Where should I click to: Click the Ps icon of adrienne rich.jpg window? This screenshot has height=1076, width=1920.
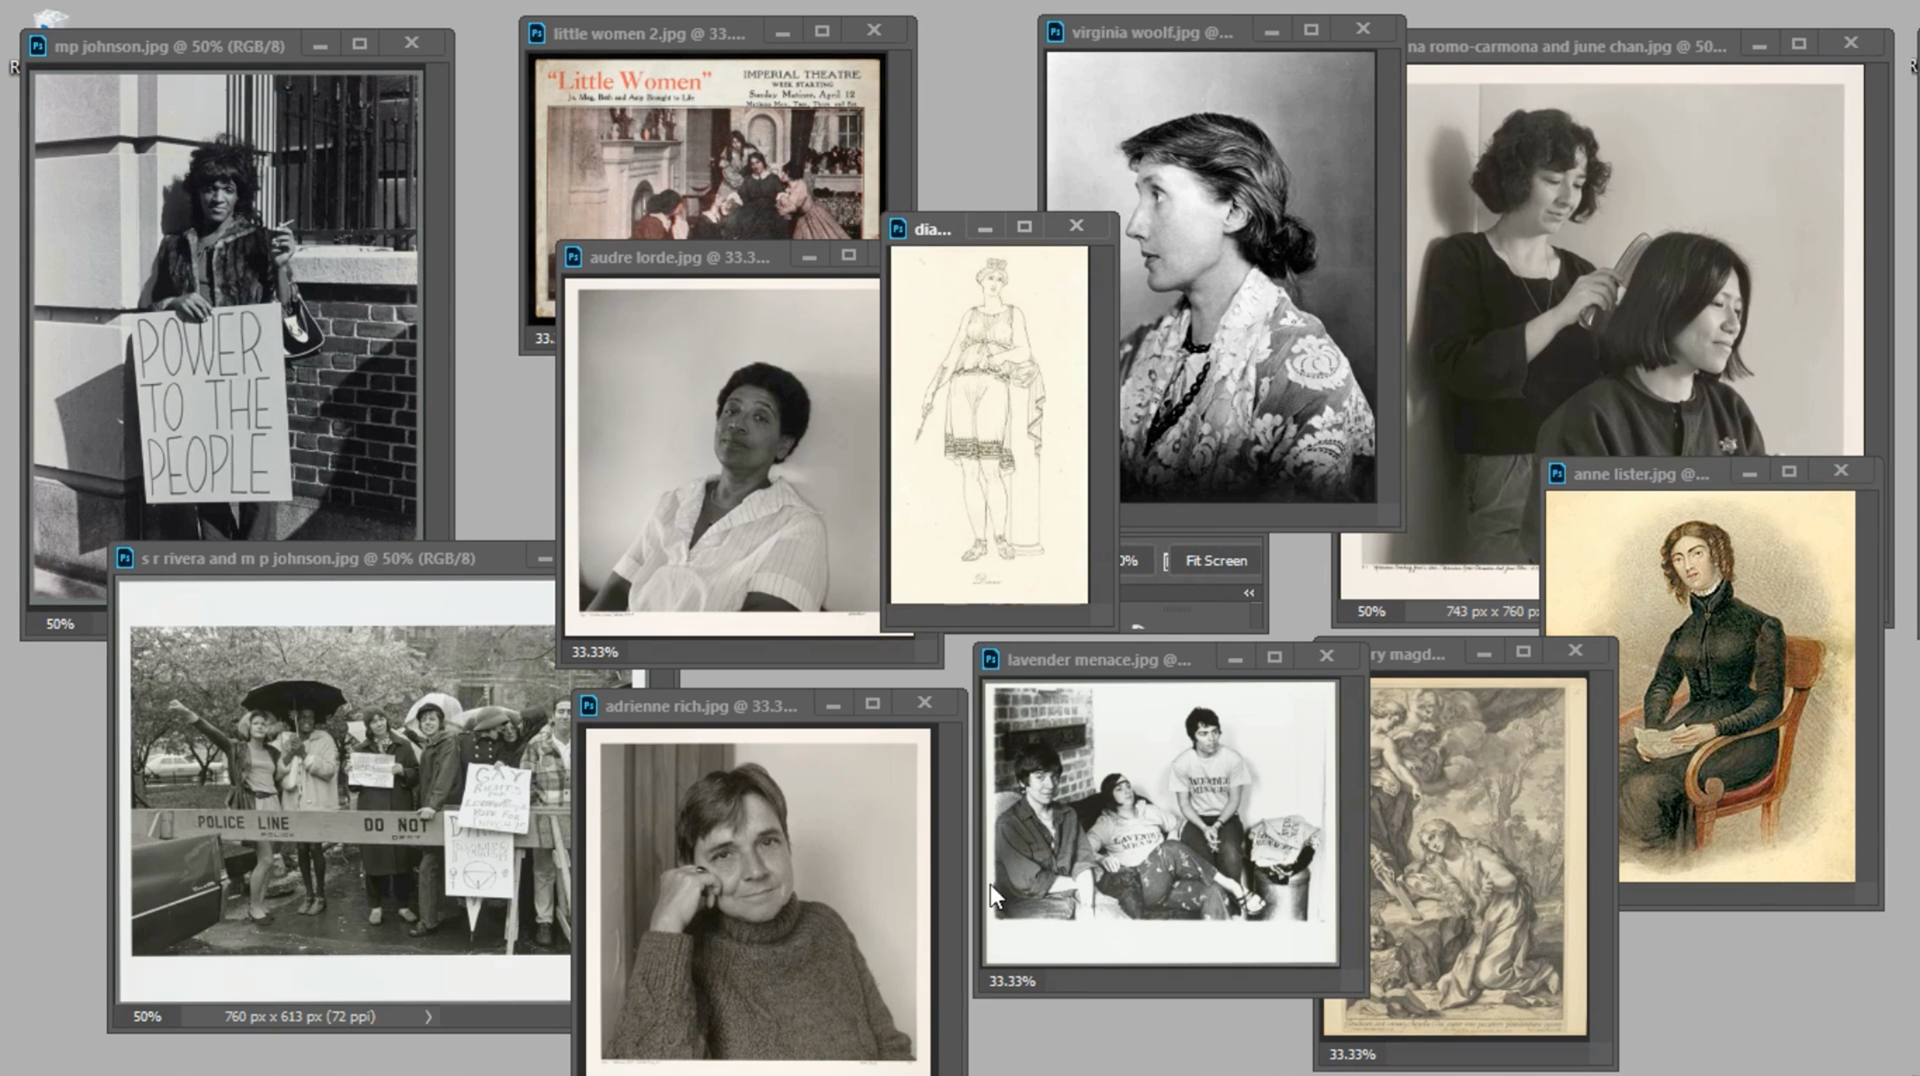point(589,705)
